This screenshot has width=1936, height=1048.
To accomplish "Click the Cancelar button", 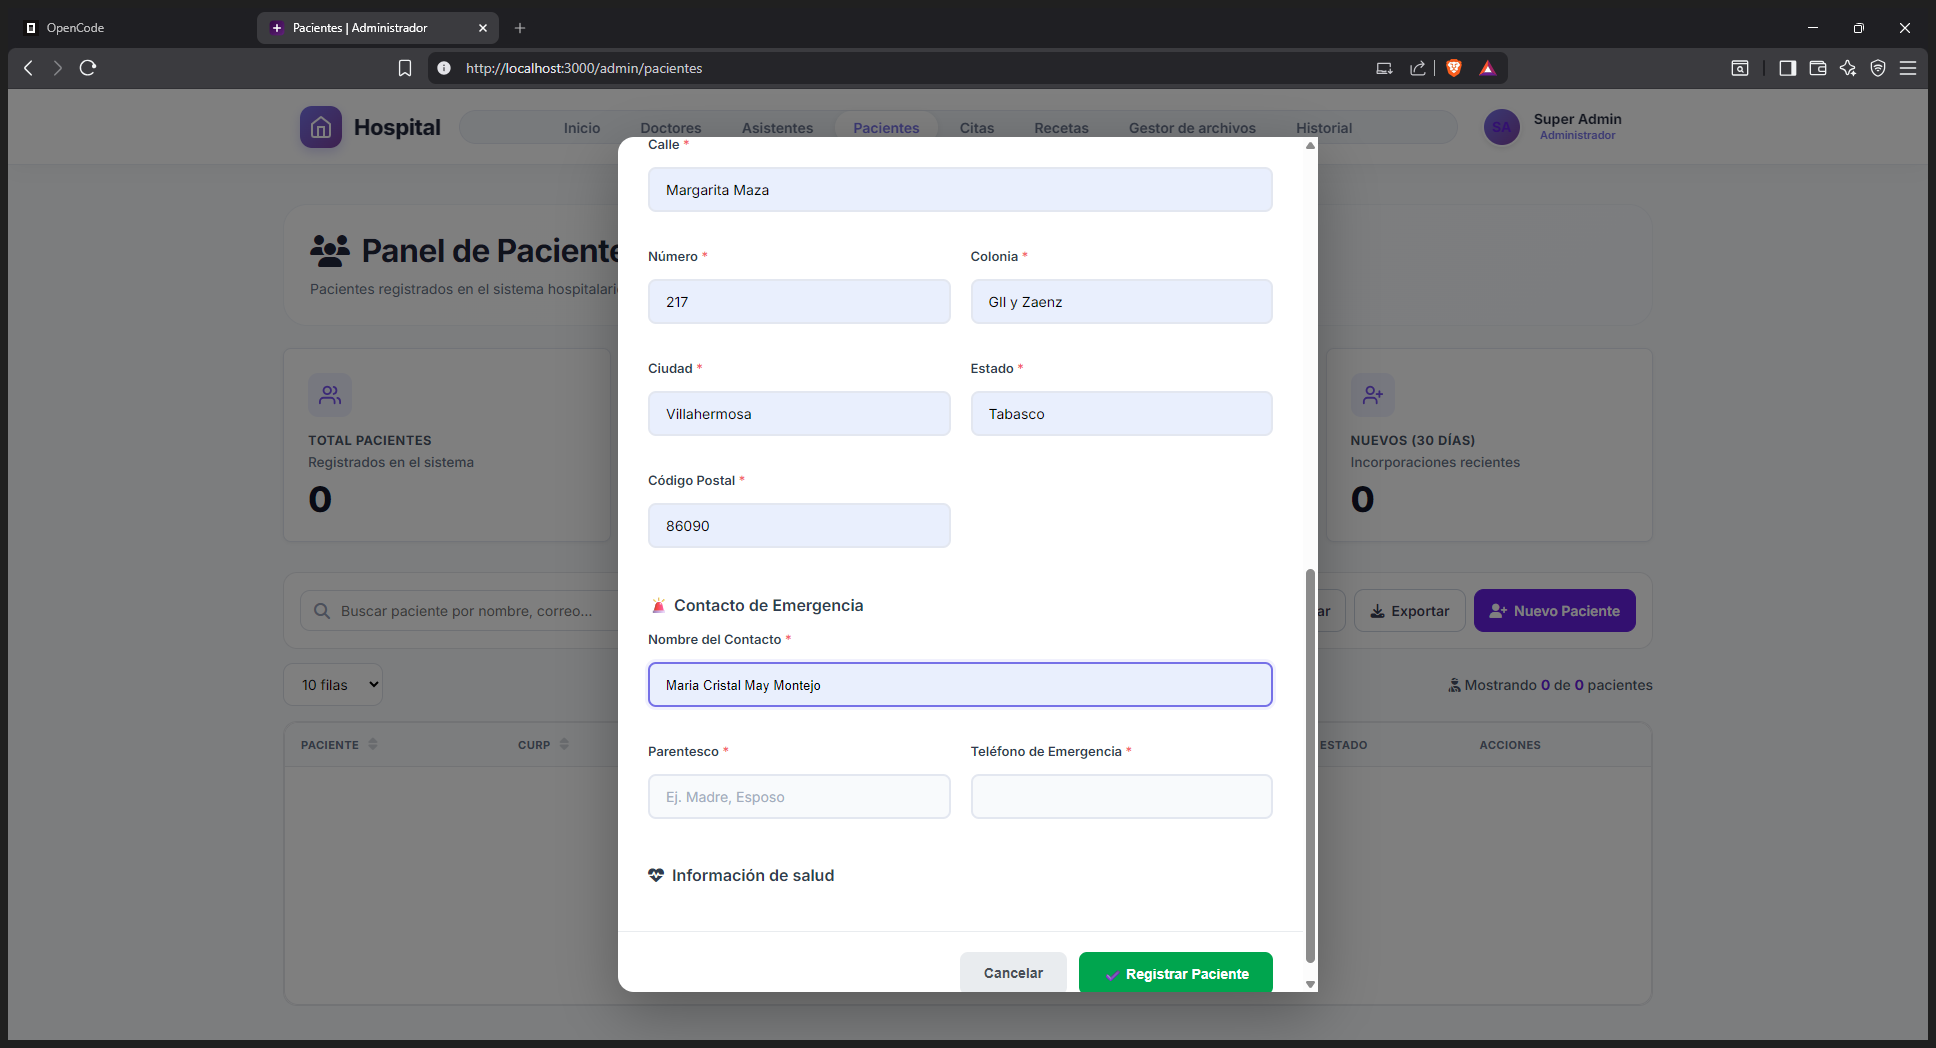I will point(1013,973).
